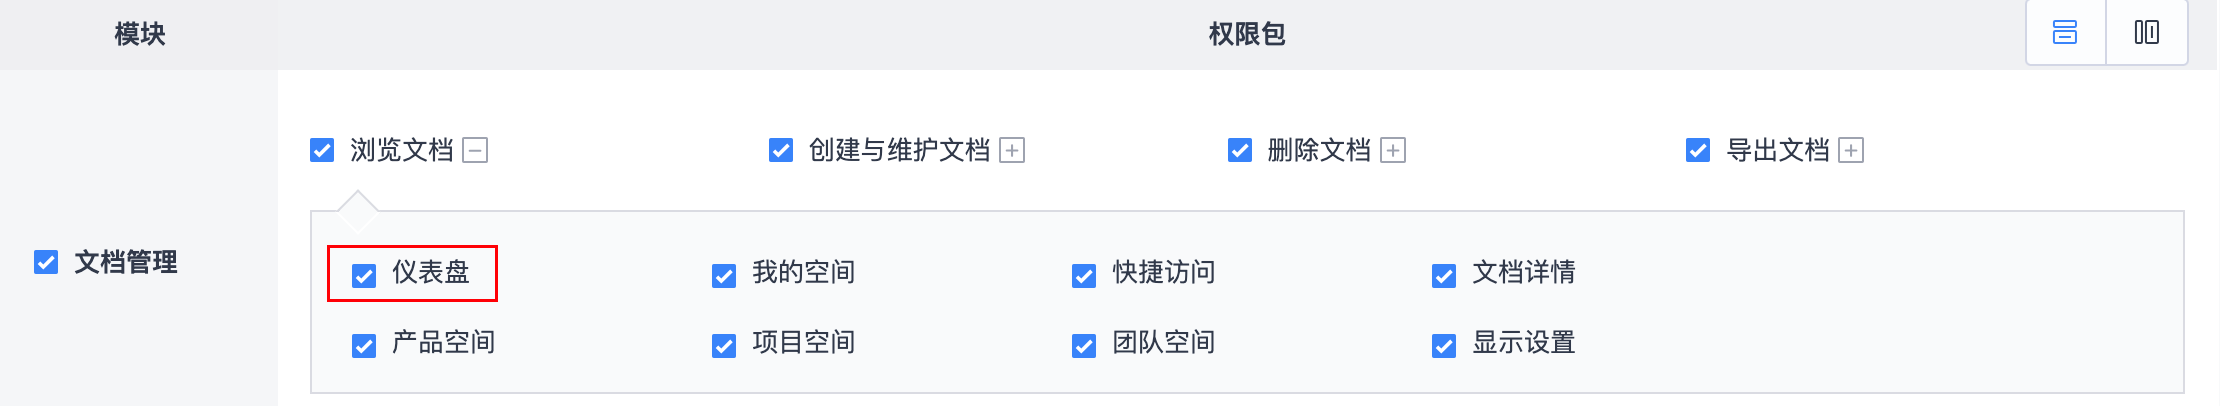Toggle the 删除文档 checkbox
Image resolution: width=2220 pixels, height=406 pixels.
(x=1240, y=150)
